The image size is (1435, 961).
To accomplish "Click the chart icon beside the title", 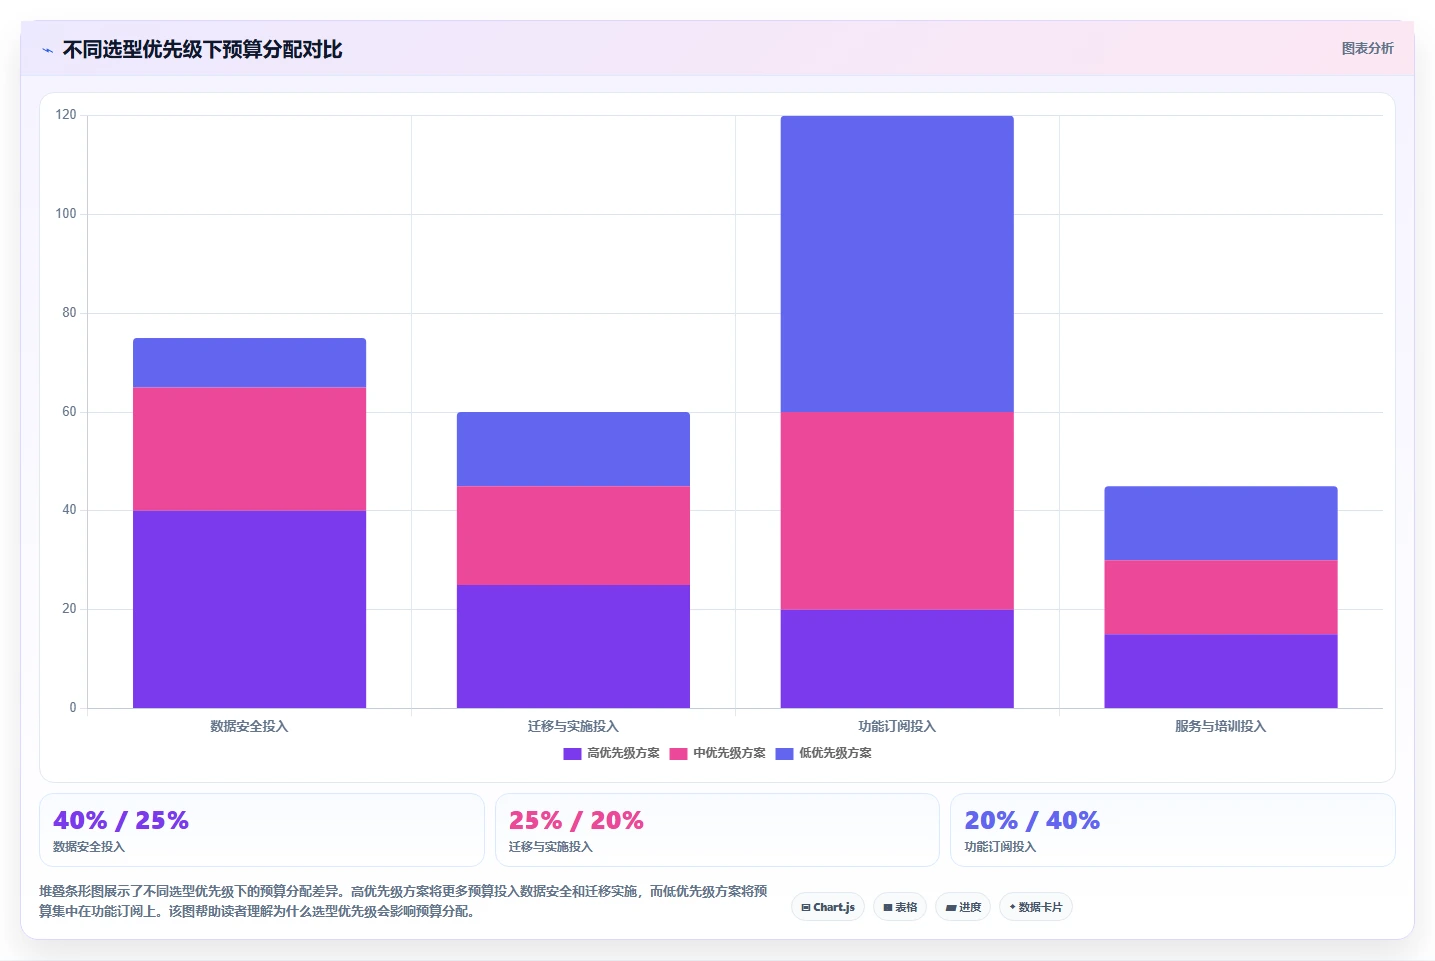I will 47,50.
